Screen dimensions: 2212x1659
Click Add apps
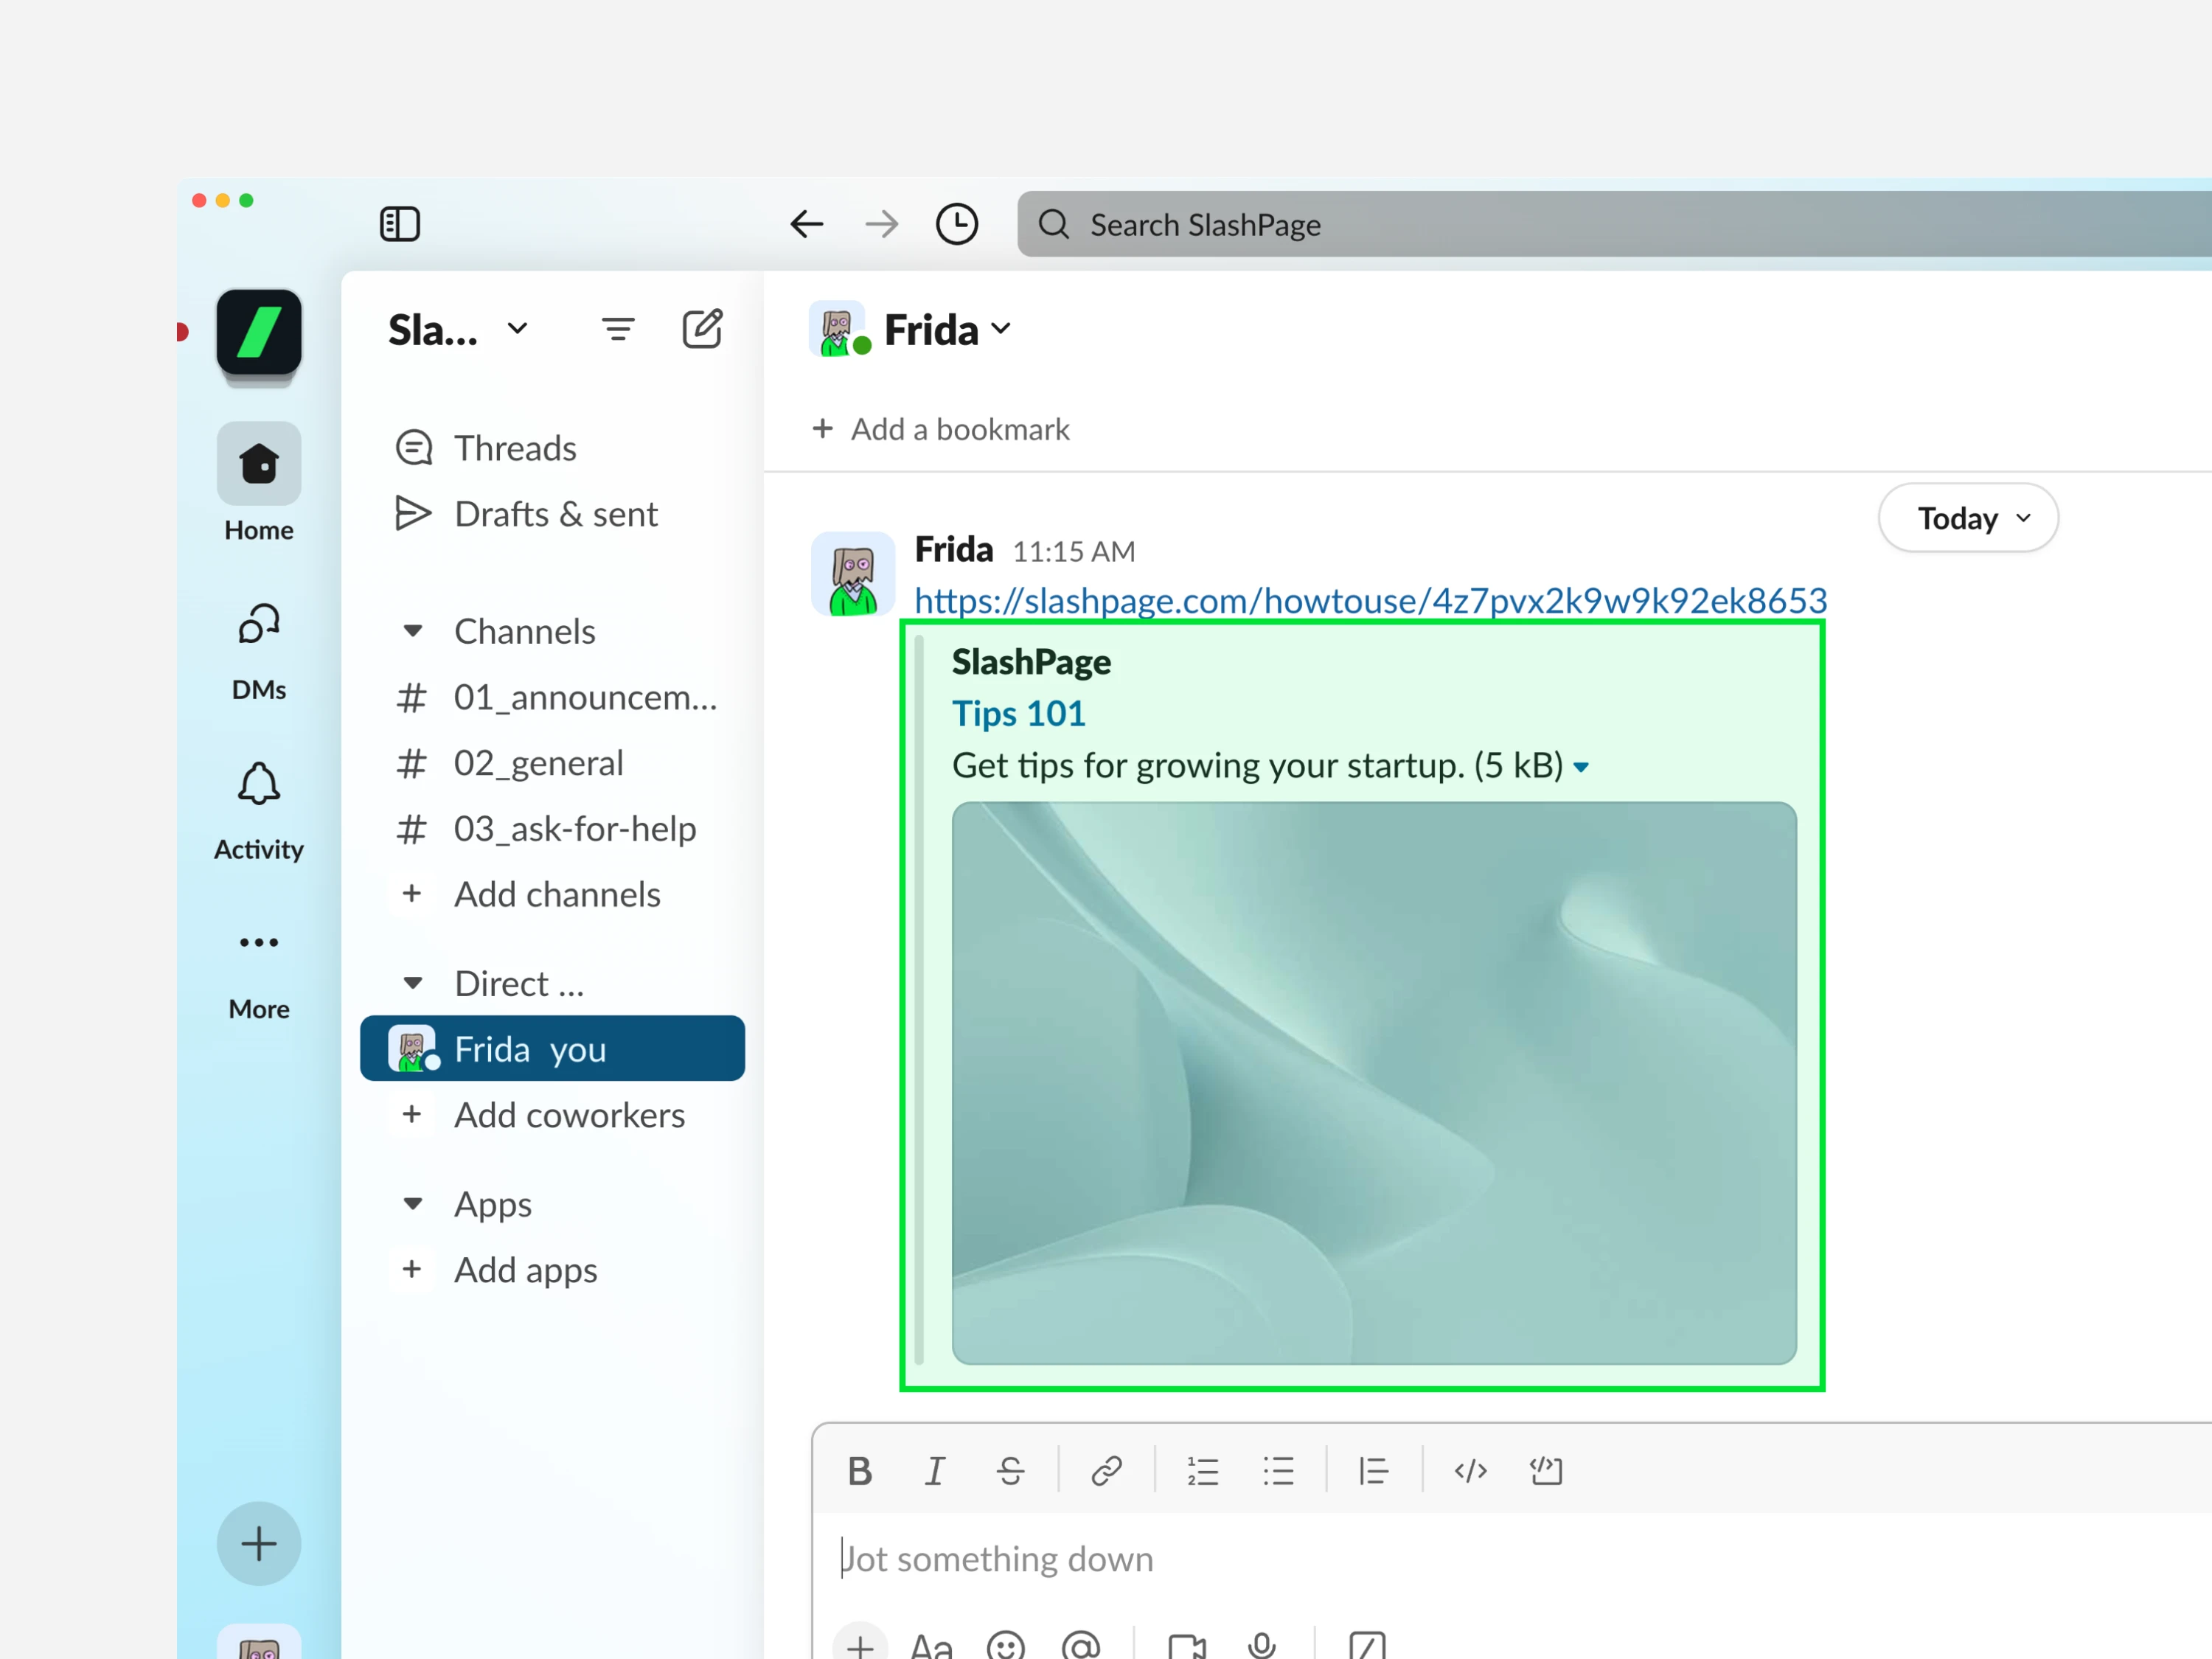click(552, 1270)
